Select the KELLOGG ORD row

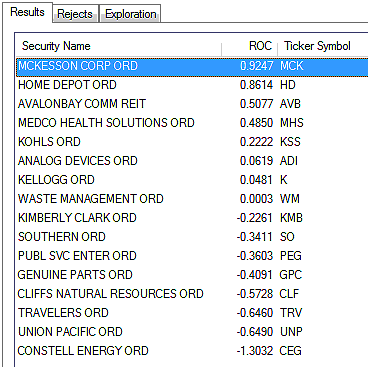[192, 180]
